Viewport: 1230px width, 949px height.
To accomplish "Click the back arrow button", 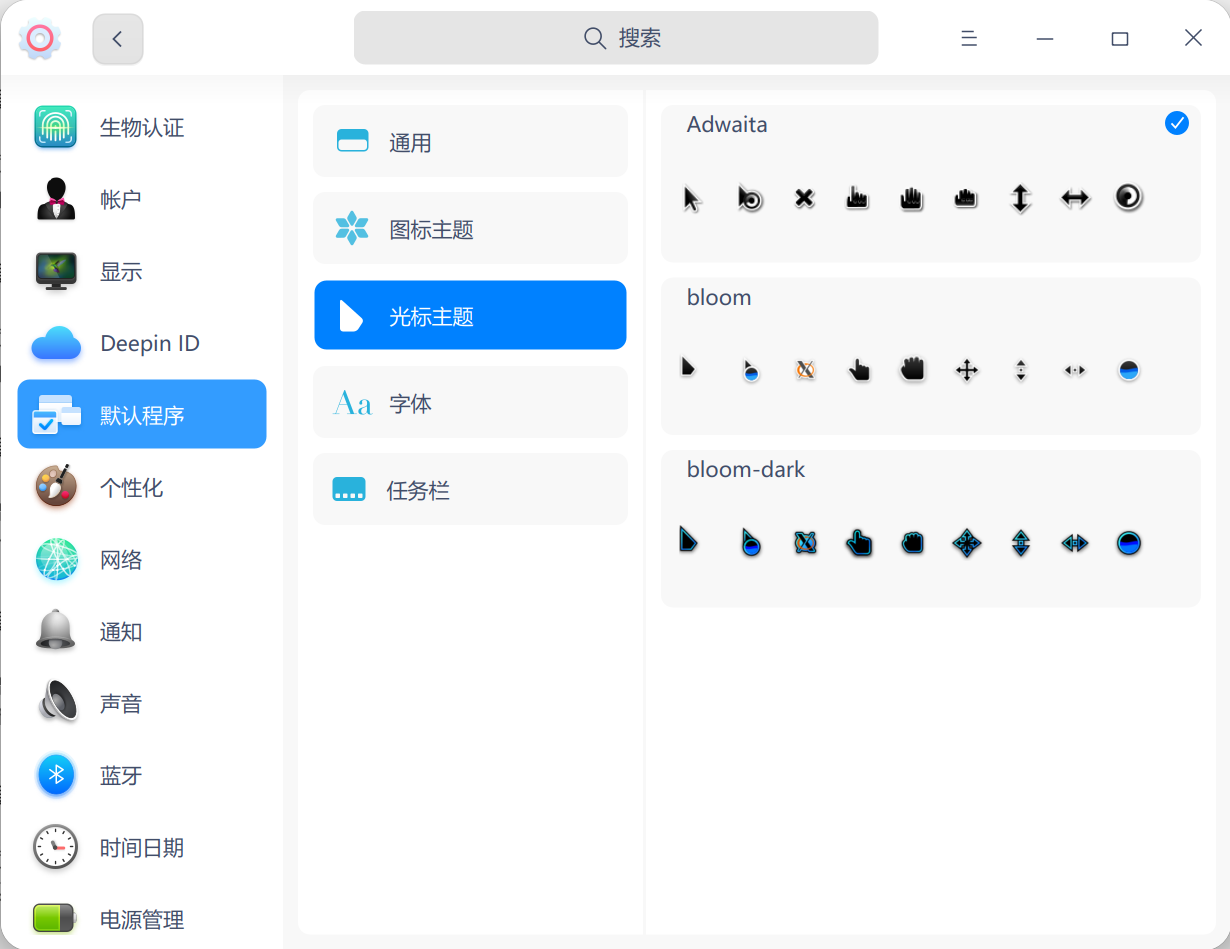I will click(117, 38).
